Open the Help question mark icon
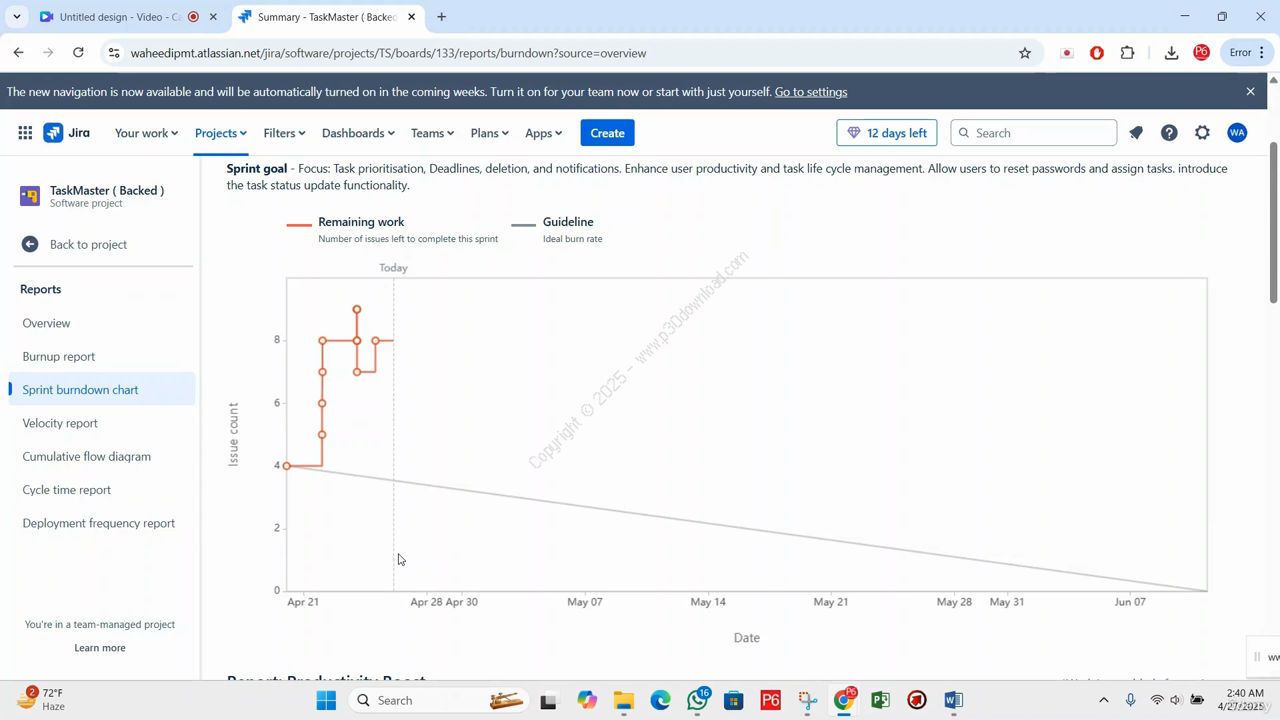This screenshot has height=720, width=1280. [x=1169, y=133]
